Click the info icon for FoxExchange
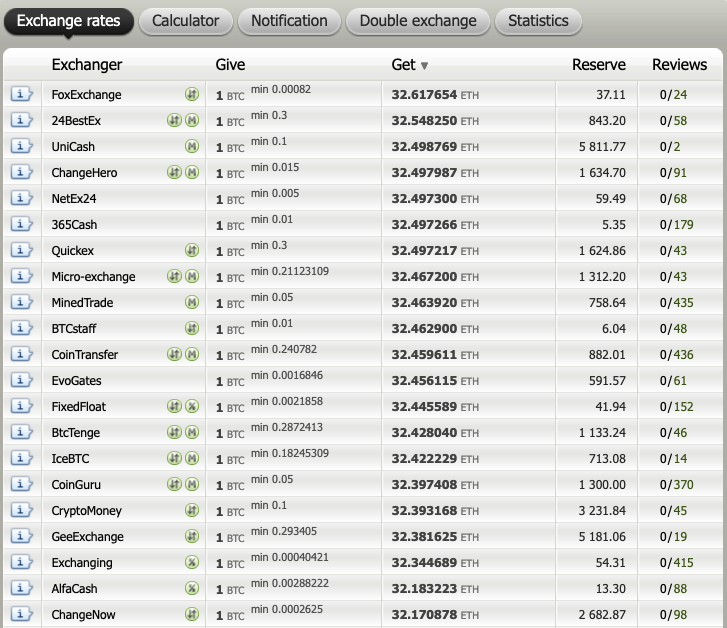The image size is (727, 628). tap(21, 95)
